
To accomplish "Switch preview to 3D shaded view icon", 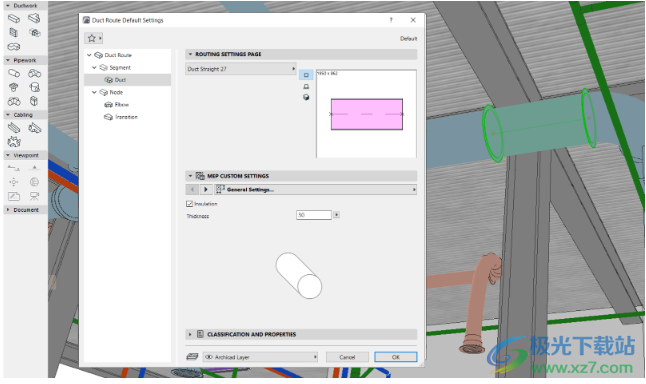I will pyautogui.click(x=306, y=97).
